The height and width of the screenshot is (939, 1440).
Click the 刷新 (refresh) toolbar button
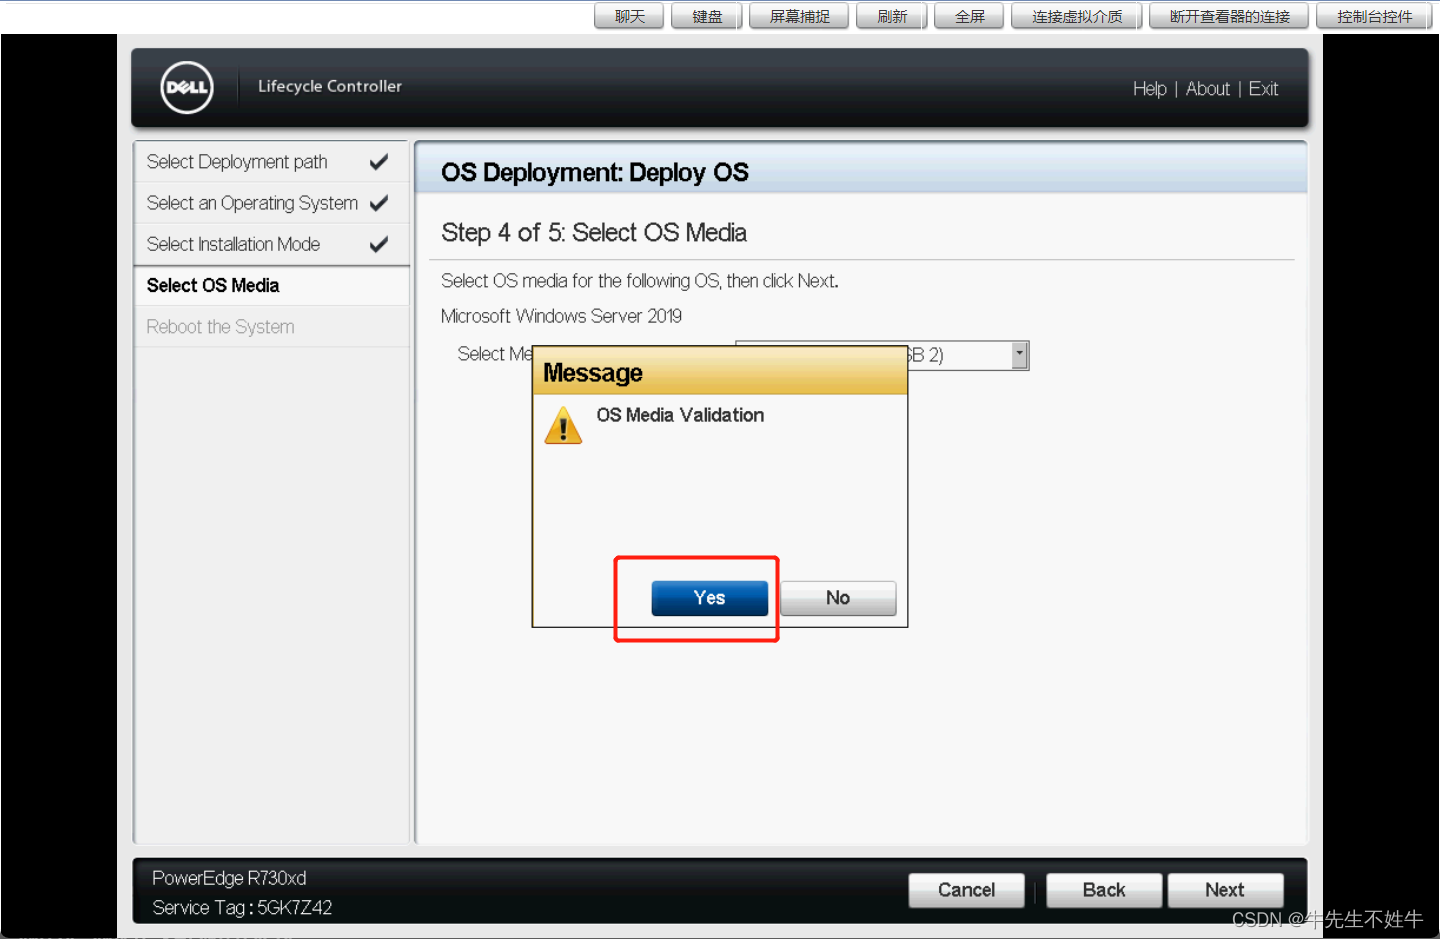[892, 16]
